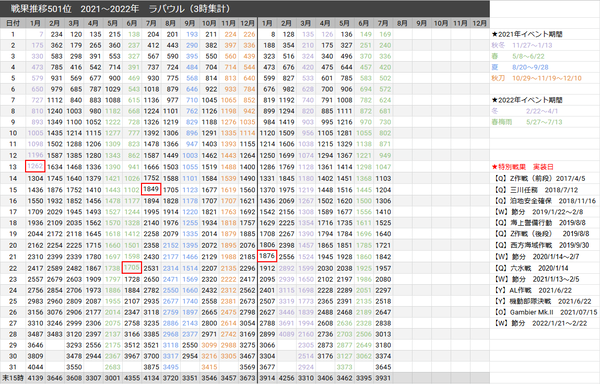The width and height of the screenshot is (600, 384).
Task: Select cell 4355 in the 末15時 row
Action: 132,378
